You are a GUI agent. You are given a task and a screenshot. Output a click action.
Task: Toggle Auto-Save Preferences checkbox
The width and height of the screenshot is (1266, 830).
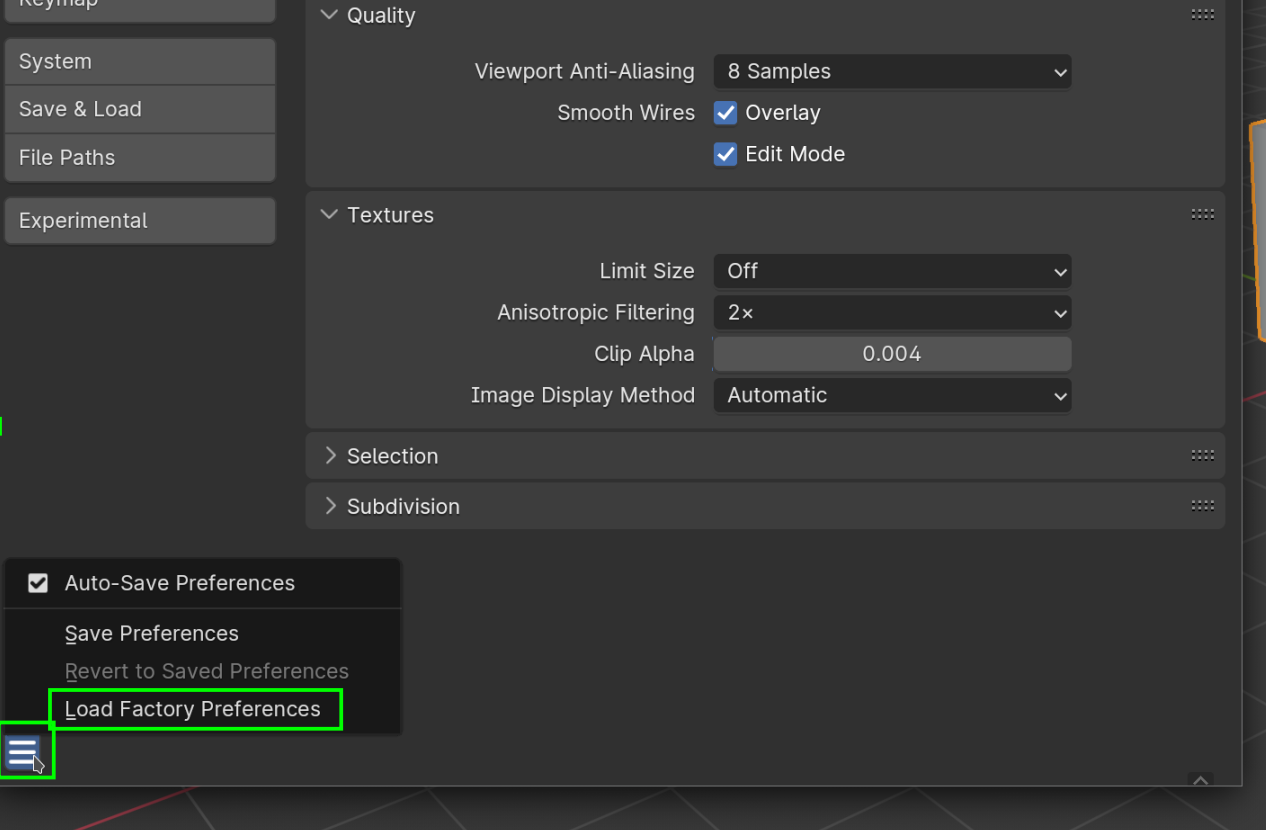38,583
